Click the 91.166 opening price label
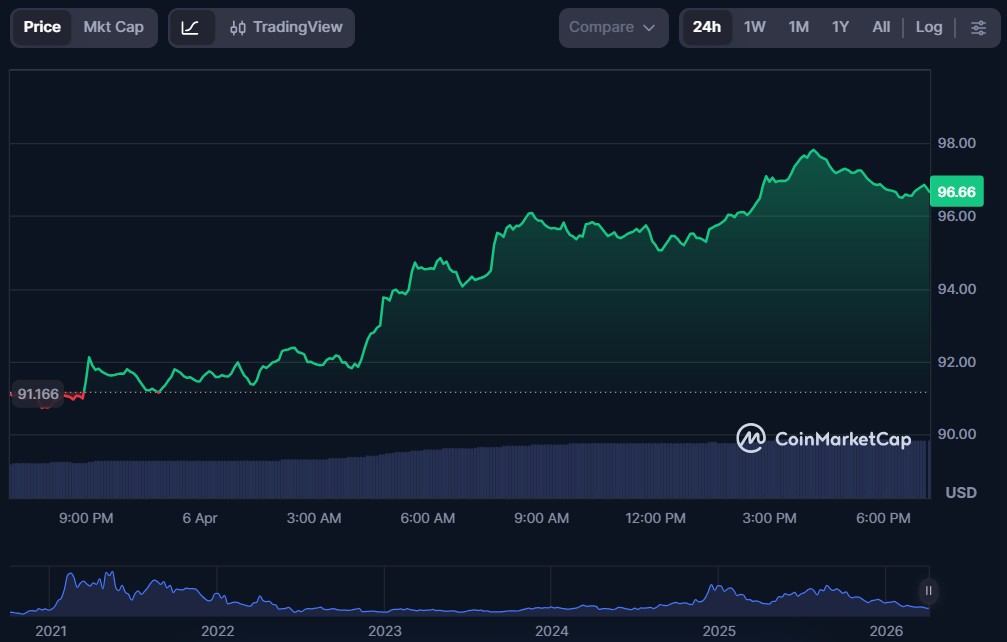Viewport: 1007px width, 642px height. 37,395
